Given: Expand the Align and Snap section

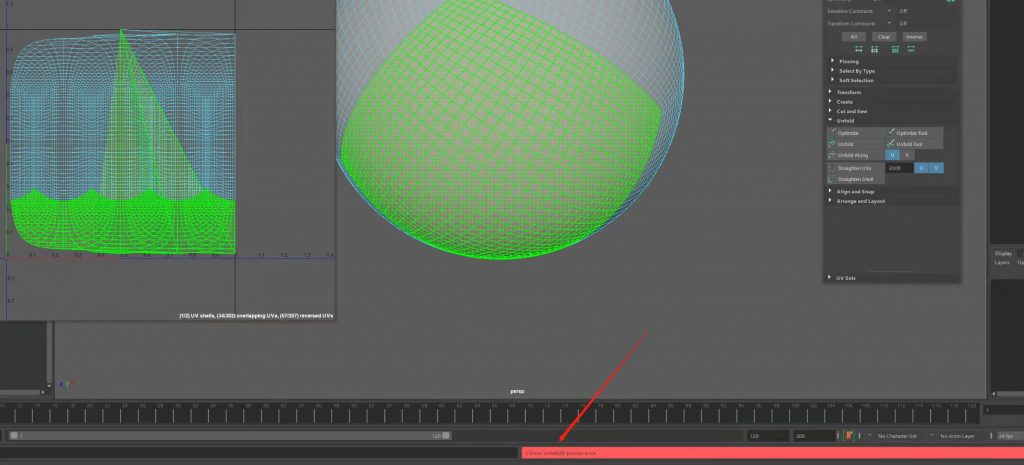Looking at the screenshot, I should (x=833, y=191).
